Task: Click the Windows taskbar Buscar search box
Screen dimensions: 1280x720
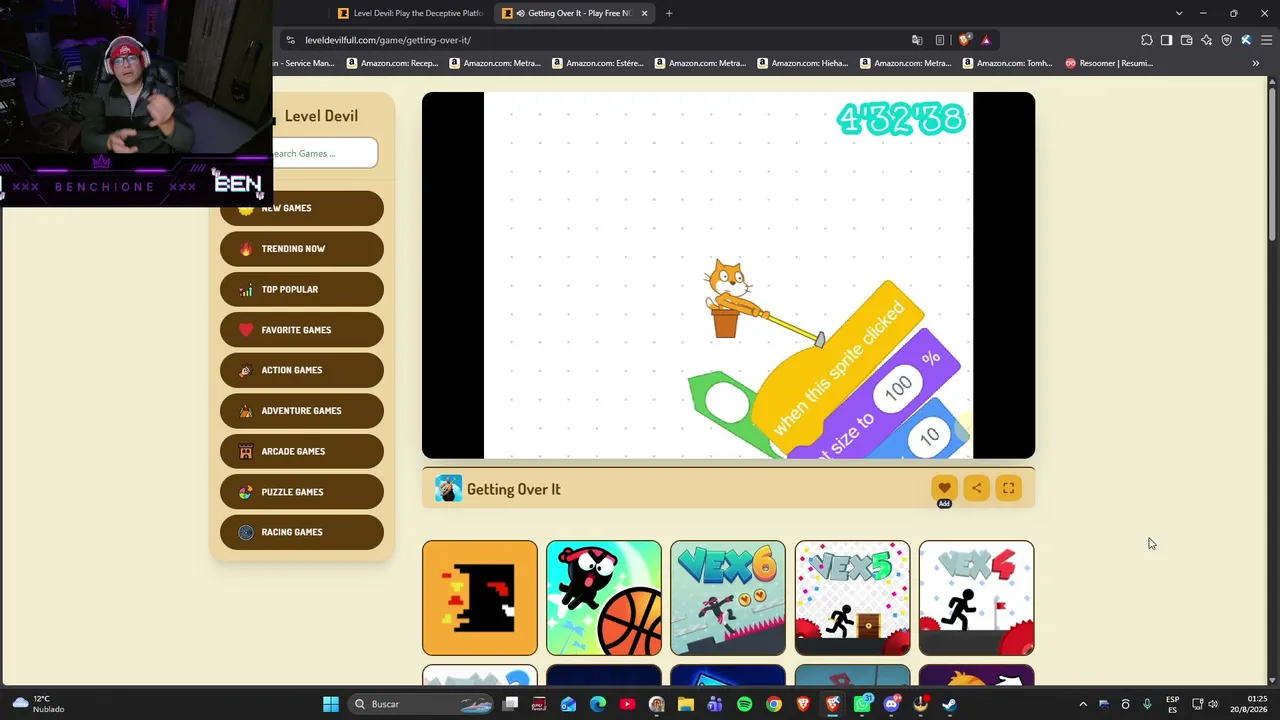Action: pos(420,704)
